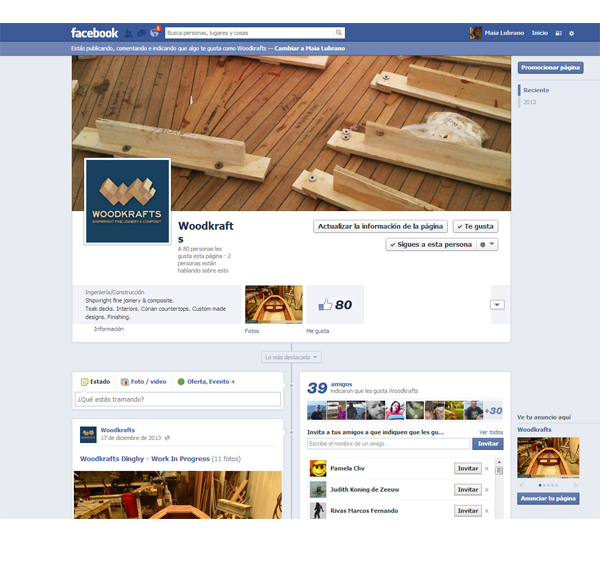Open Woodkrafts Dinghy - Work In Progress album

pos(145,459)
